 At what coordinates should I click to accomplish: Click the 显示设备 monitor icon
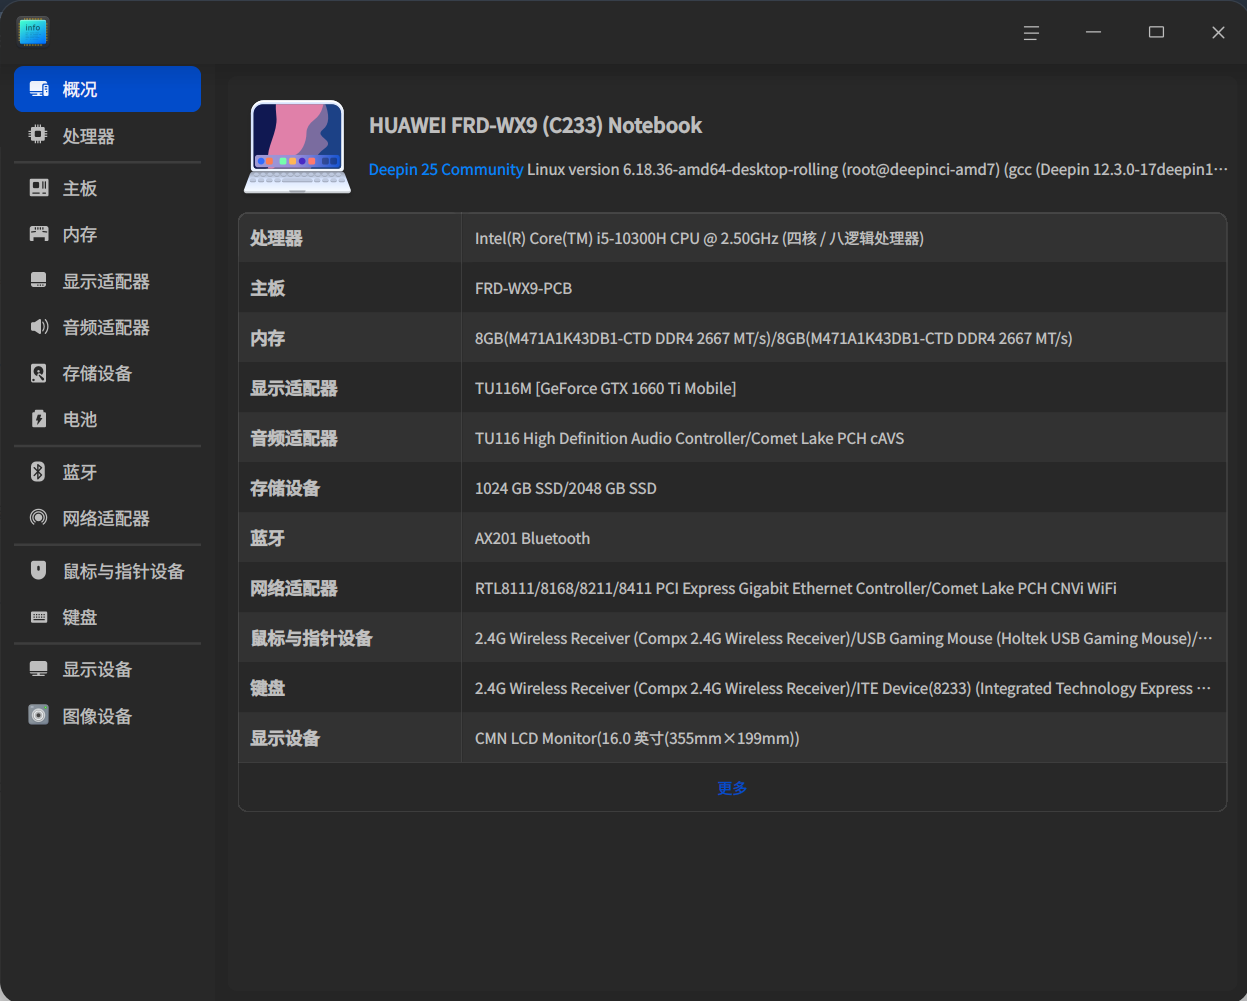point(39,669)
